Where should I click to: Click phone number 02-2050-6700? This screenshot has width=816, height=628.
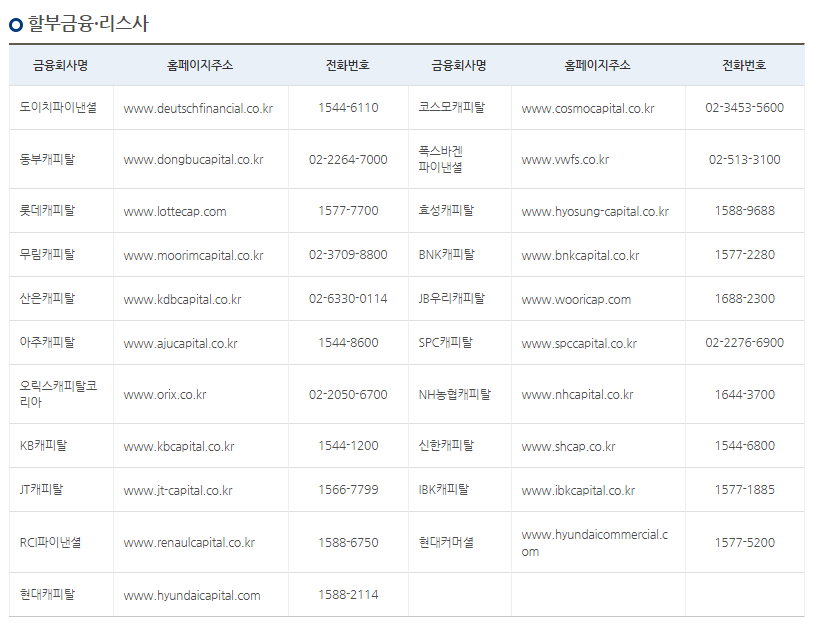tap(348, 394)
